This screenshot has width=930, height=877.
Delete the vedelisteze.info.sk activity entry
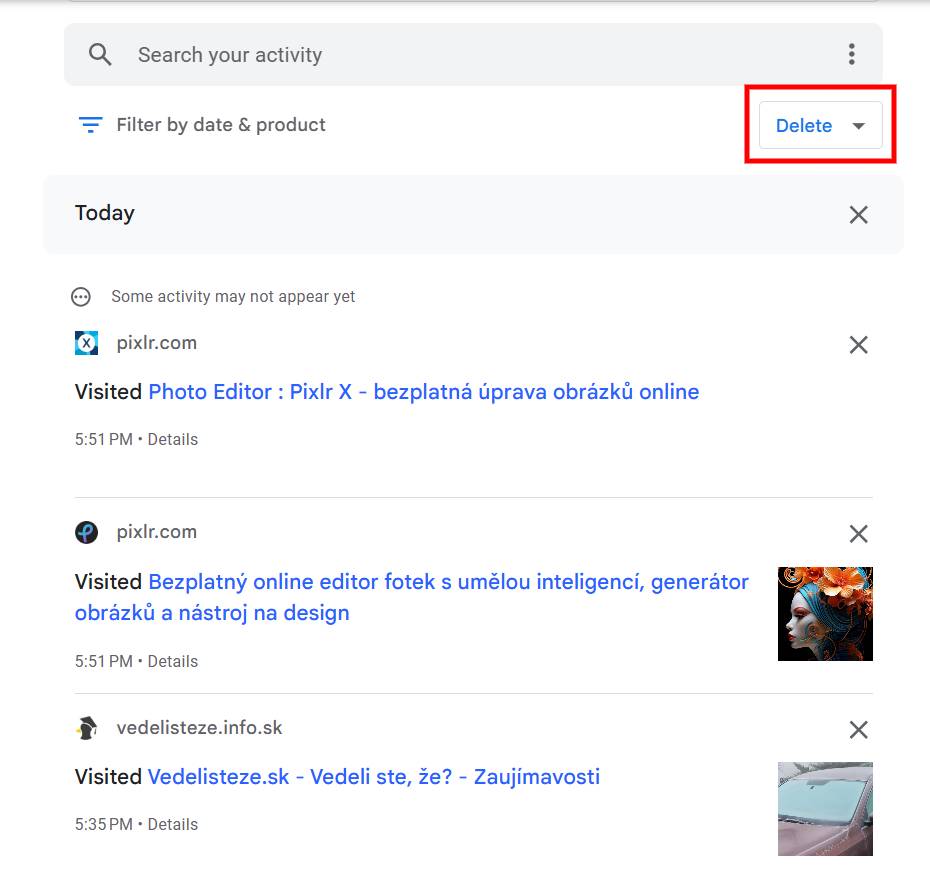[x=858, y=730]
